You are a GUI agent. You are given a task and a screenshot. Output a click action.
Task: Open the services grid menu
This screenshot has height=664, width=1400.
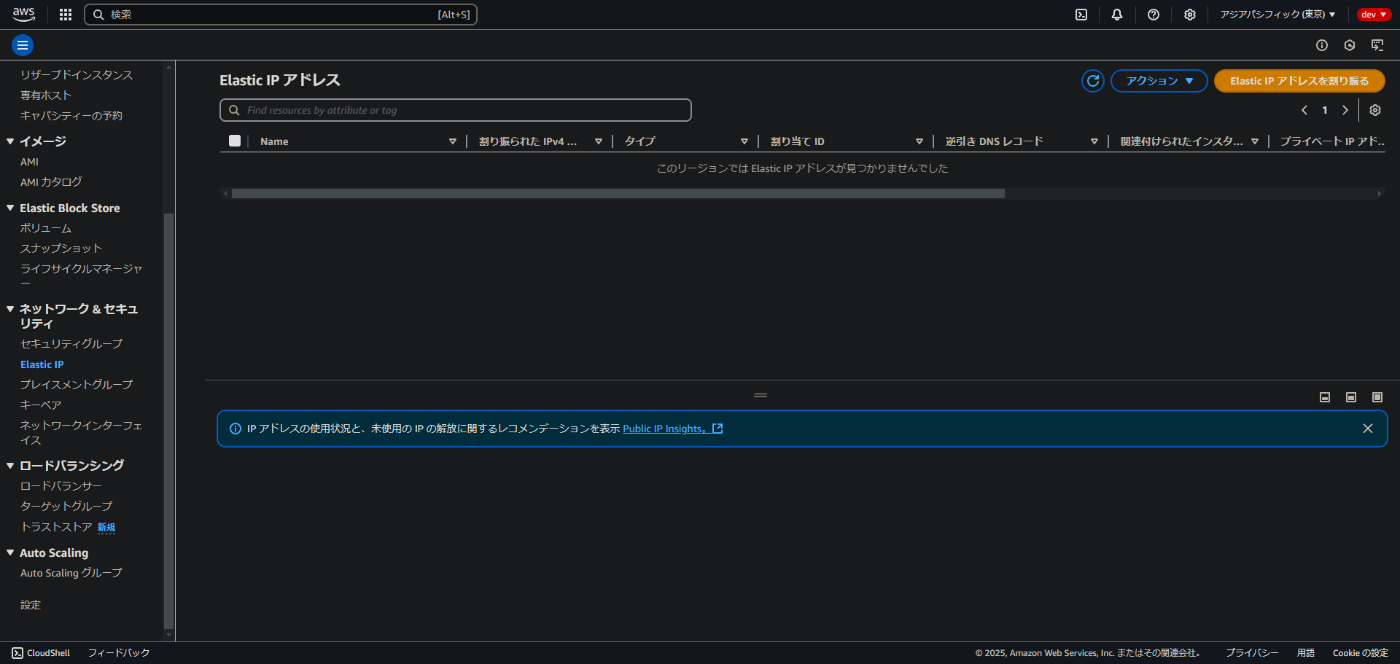66,15
